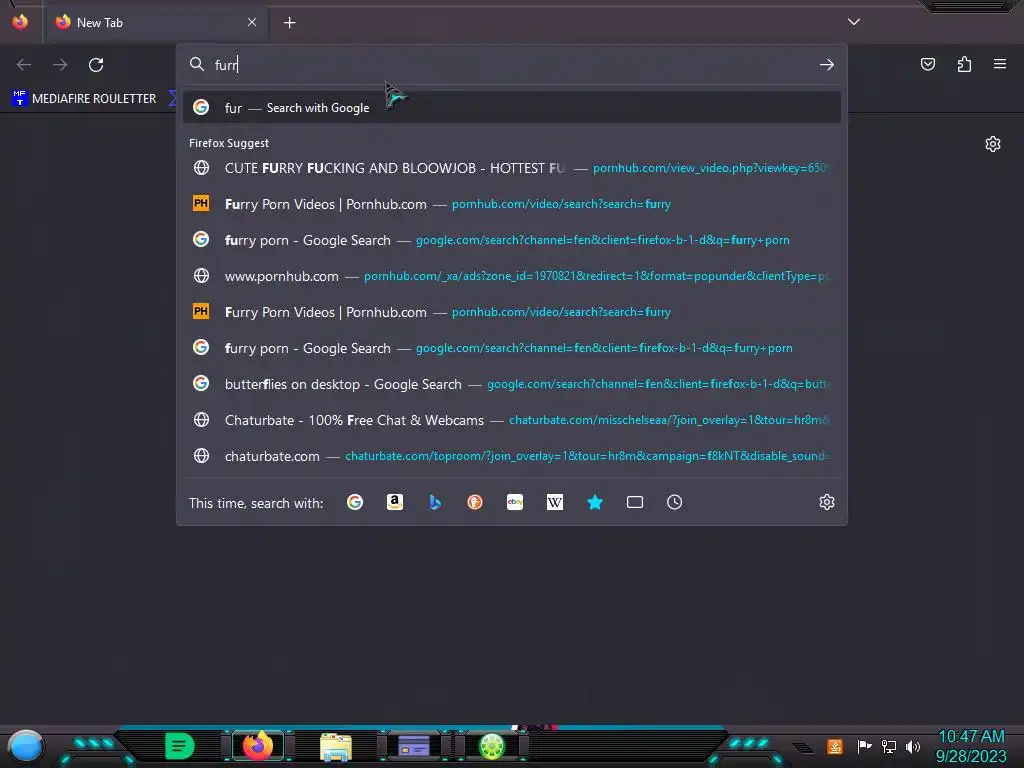Open the green notes app on taskbar
Image resolution: width=1024 pixels, height=768 pixels.
coord(180,746)
